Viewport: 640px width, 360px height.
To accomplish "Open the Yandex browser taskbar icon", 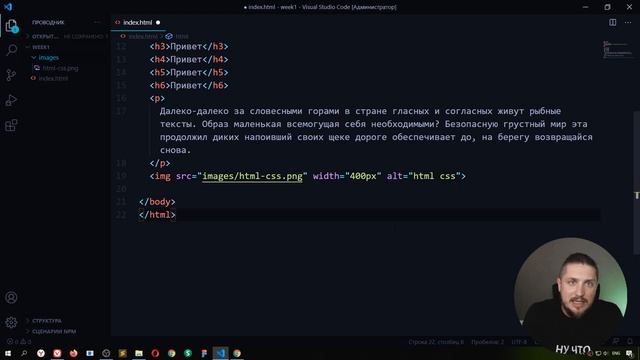I will click(x=41, y=353).
